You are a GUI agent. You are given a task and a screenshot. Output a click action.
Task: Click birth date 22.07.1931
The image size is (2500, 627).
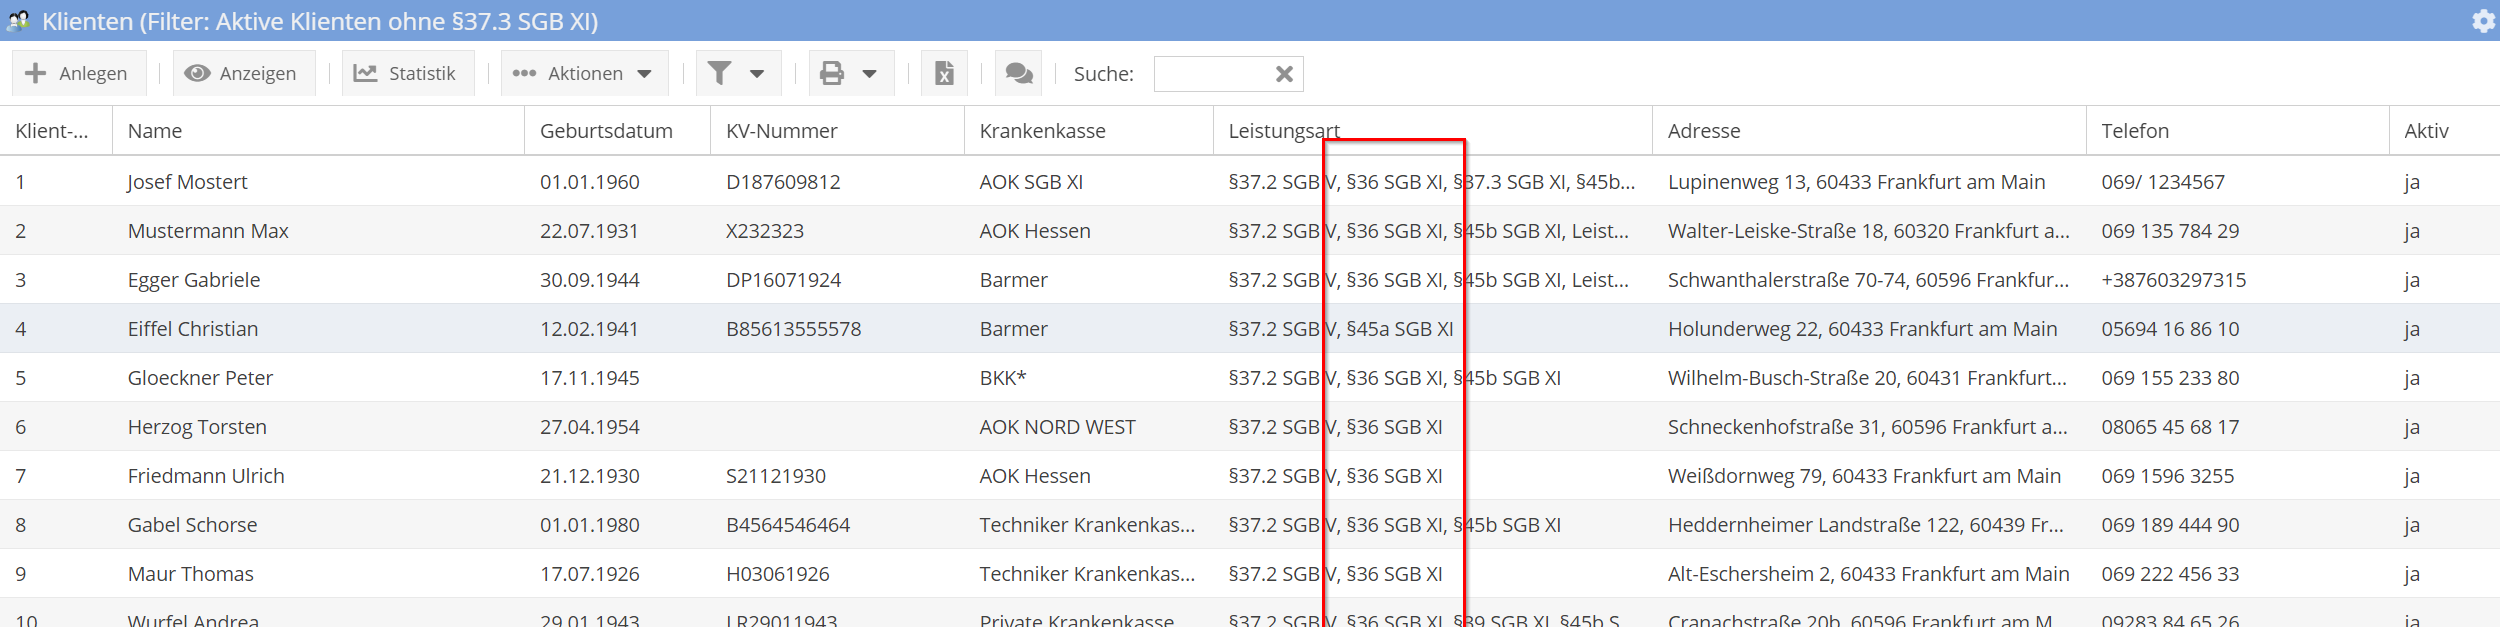(x=589, y=231)
